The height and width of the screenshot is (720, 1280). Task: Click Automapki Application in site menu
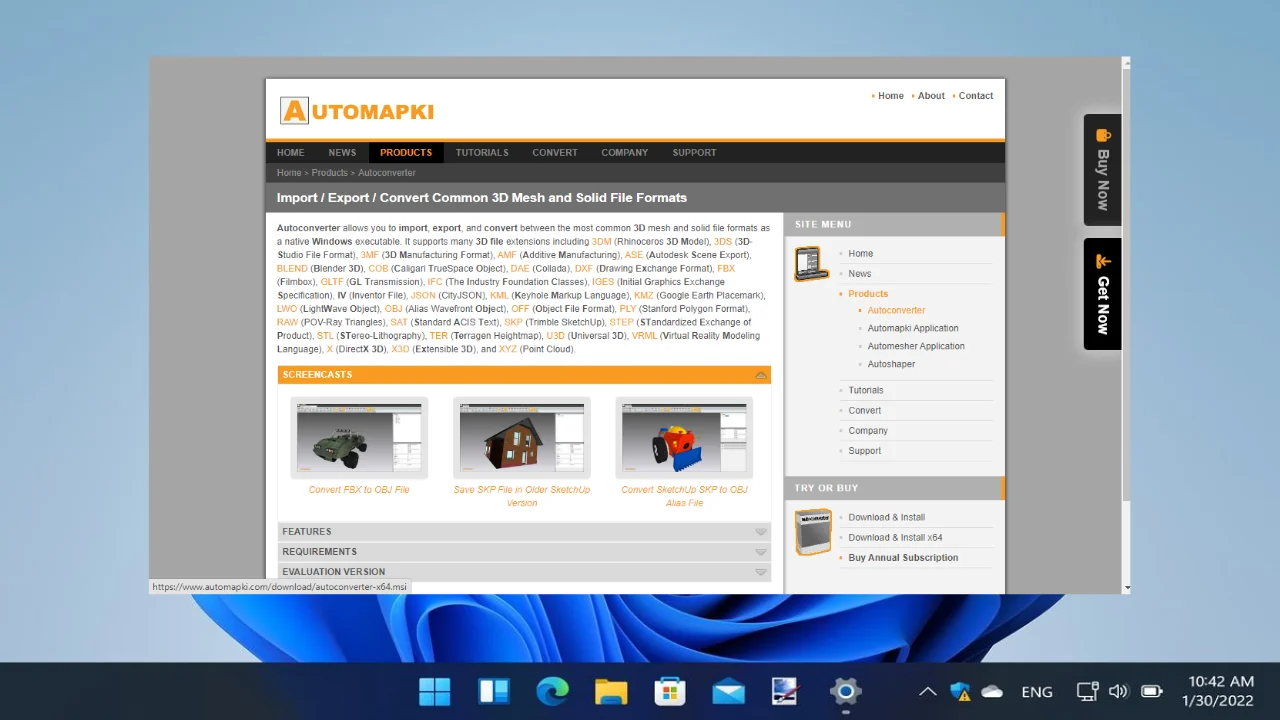point(913,328)
